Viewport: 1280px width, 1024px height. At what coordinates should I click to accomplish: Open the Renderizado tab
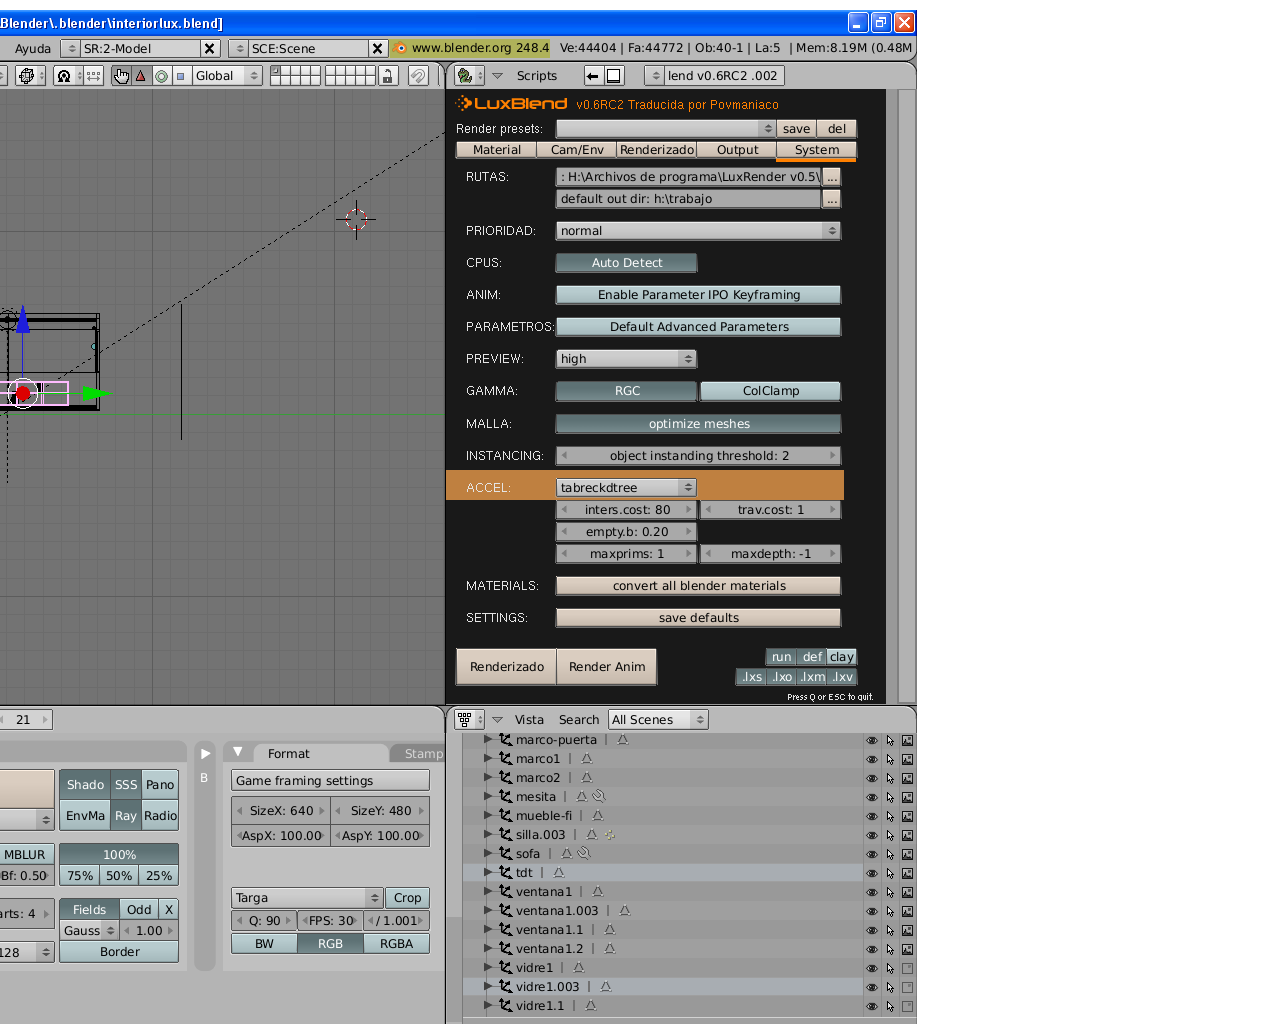coord(657,150)
